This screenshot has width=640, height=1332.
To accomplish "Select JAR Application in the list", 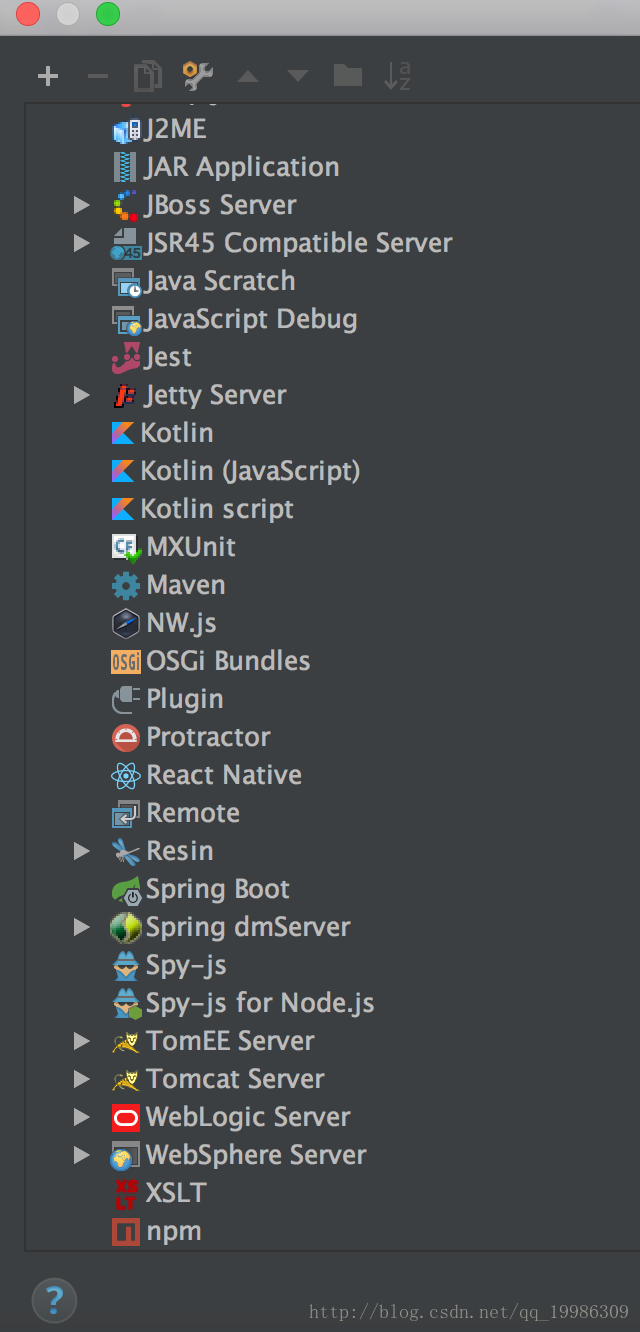I will click(242, 167).
